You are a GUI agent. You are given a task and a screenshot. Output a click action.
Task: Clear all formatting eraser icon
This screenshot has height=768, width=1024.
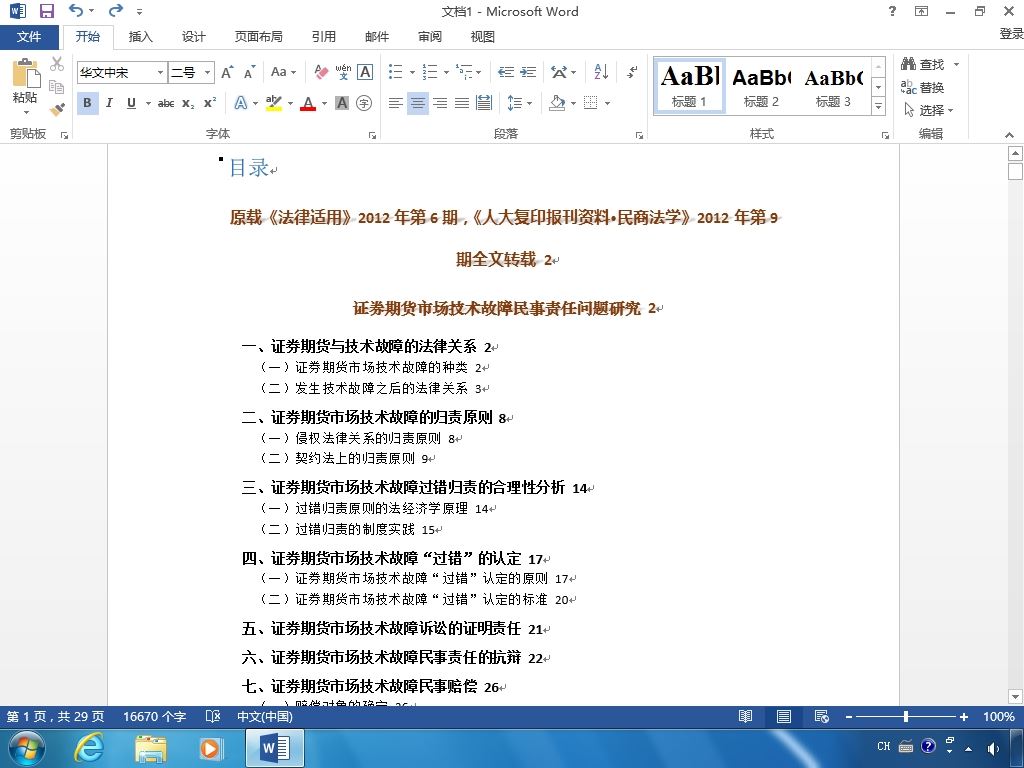321,72
